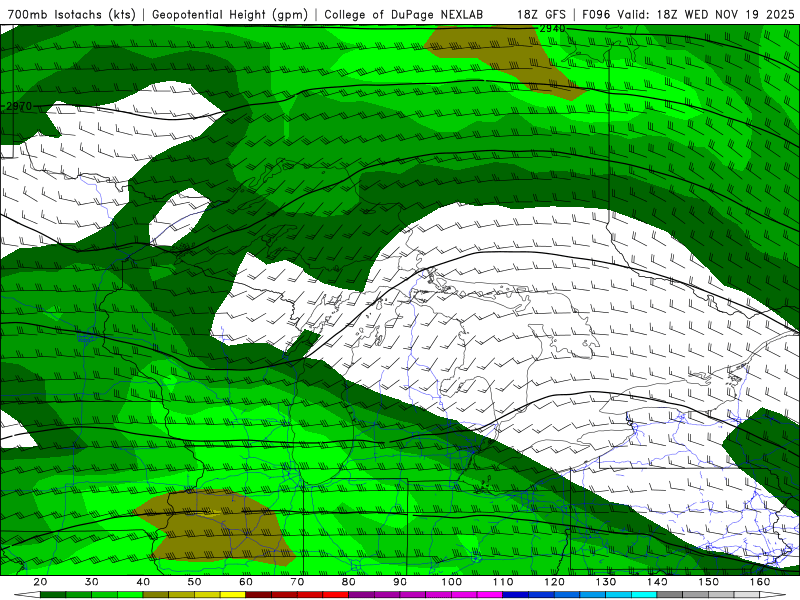Screen dimensions: 800x600
Task: Select the bright yellow swatch left of 60
Action: coord(233,595)
